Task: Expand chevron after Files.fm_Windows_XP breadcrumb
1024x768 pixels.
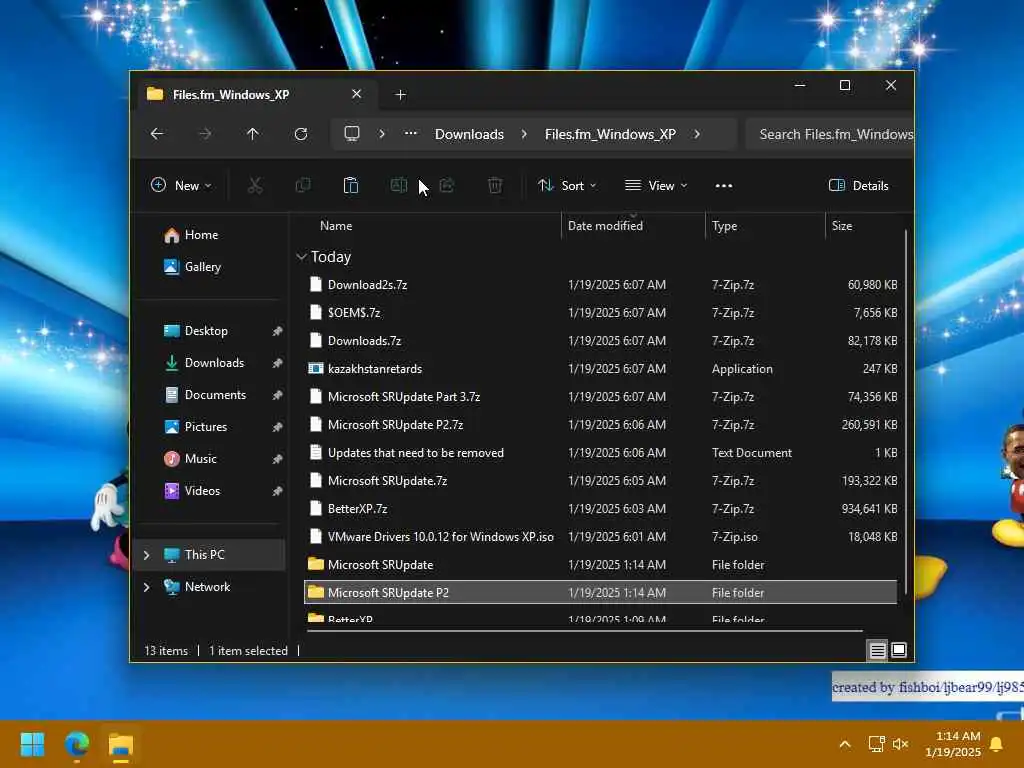Action: coord(697,134)
